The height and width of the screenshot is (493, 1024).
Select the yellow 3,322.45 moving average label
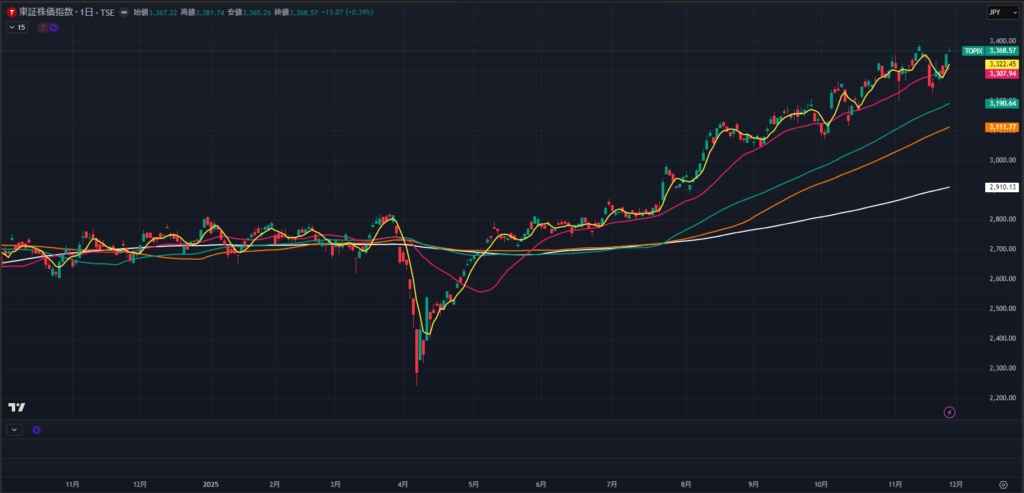click(1002, 64)
